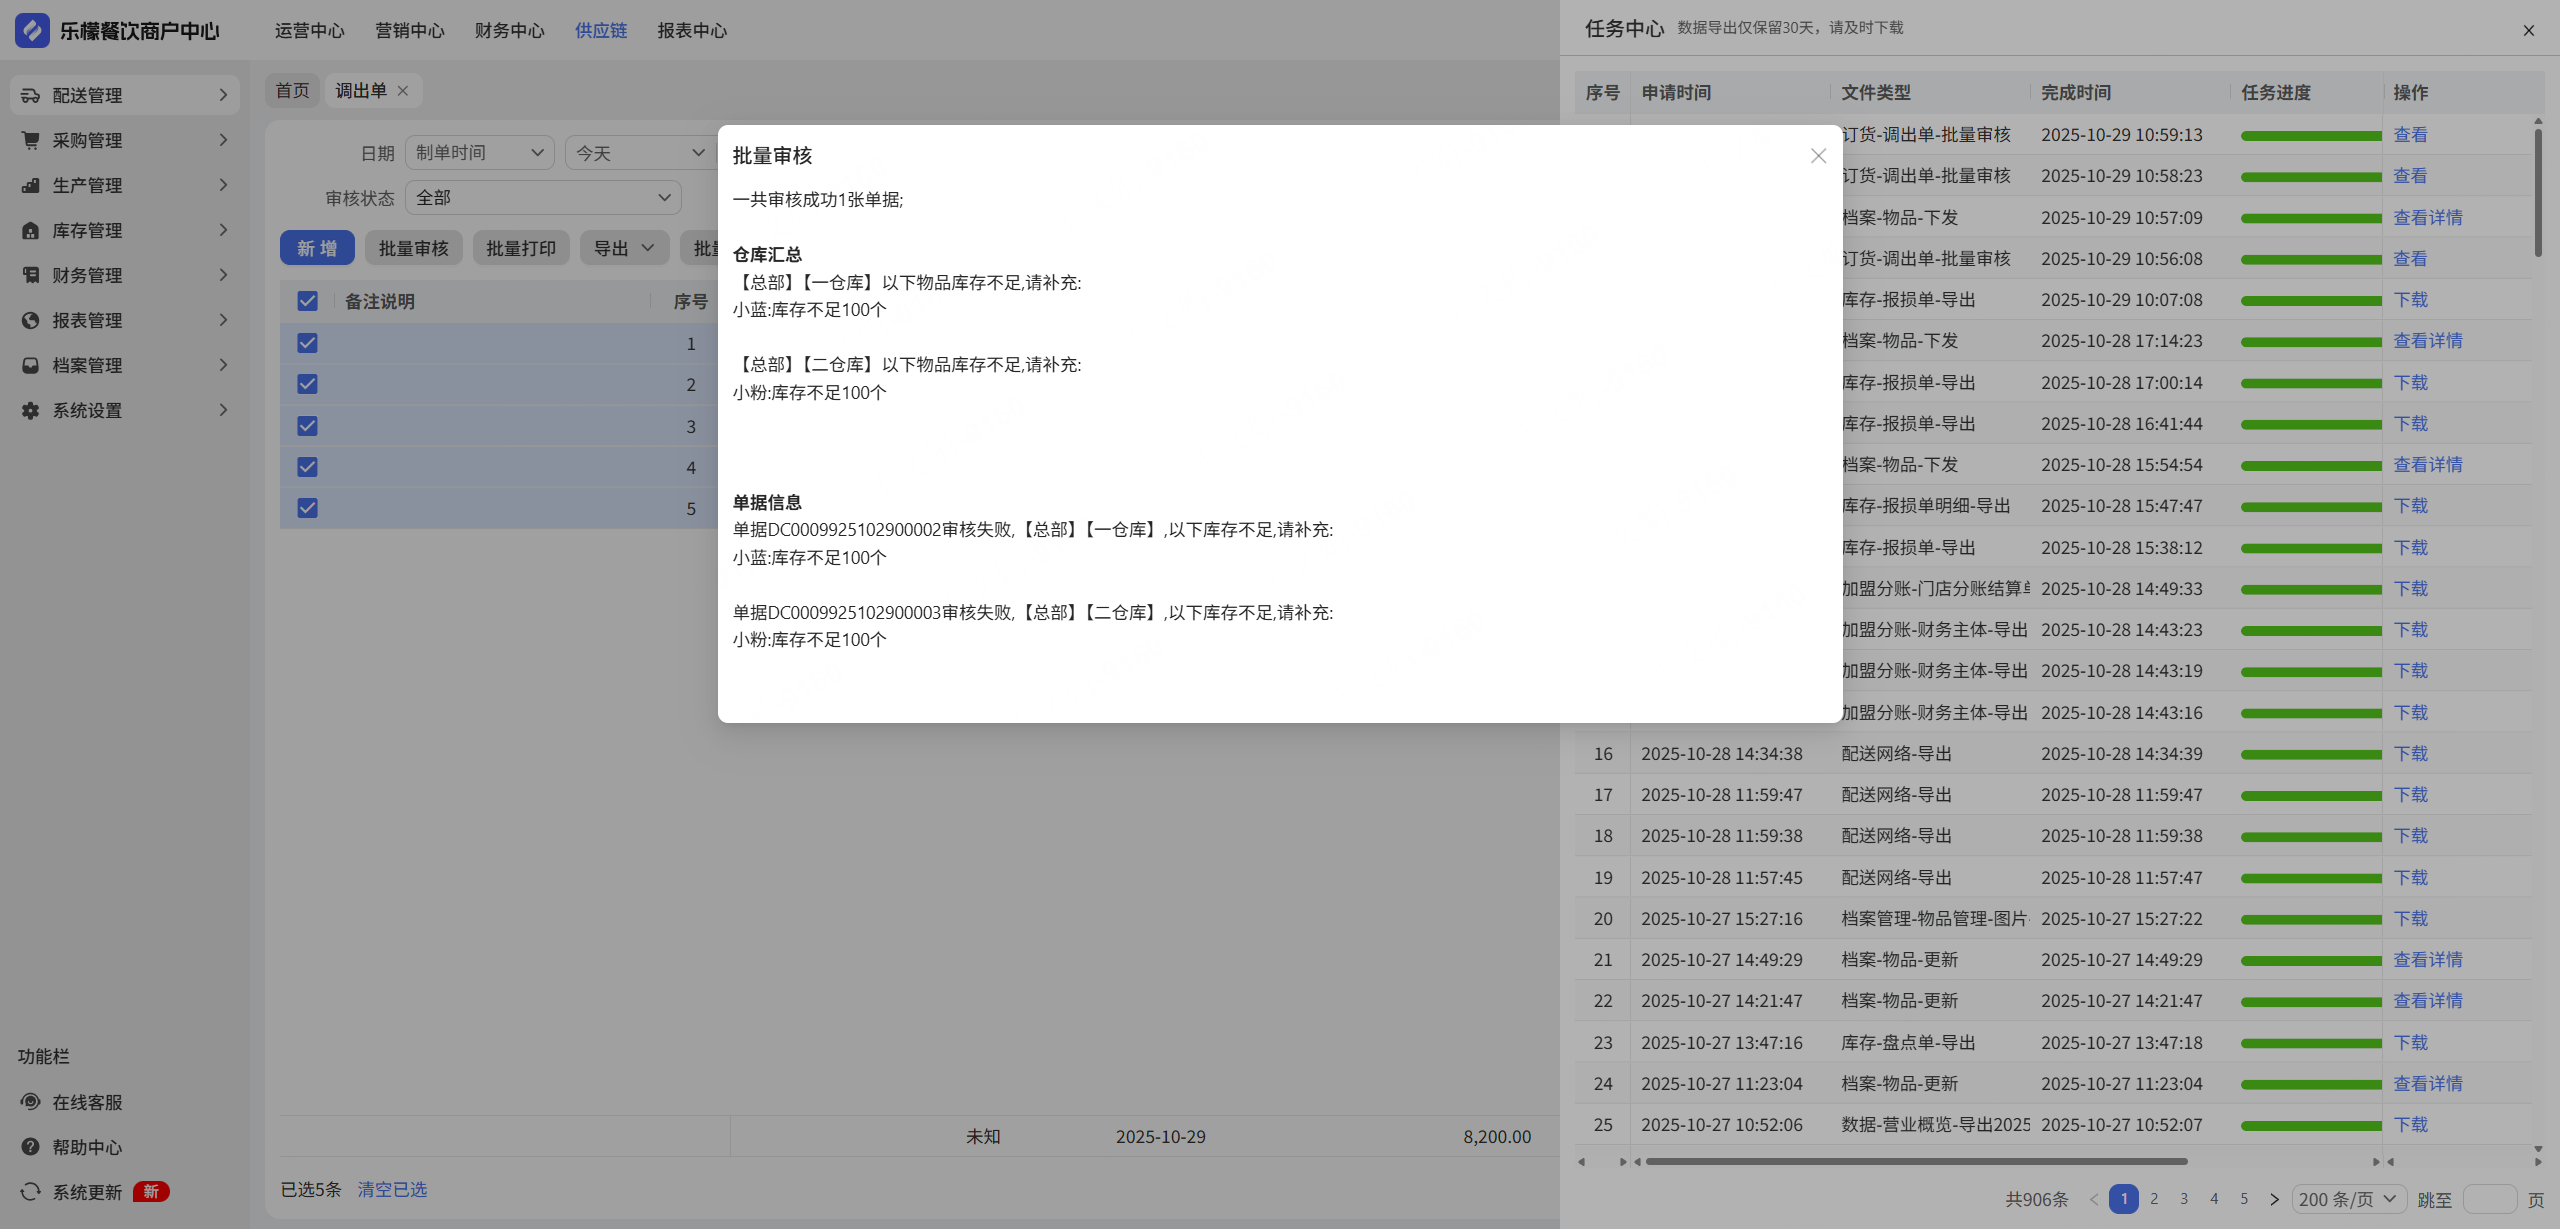Click the 跳至 page number input field

click(2489, 1199)
